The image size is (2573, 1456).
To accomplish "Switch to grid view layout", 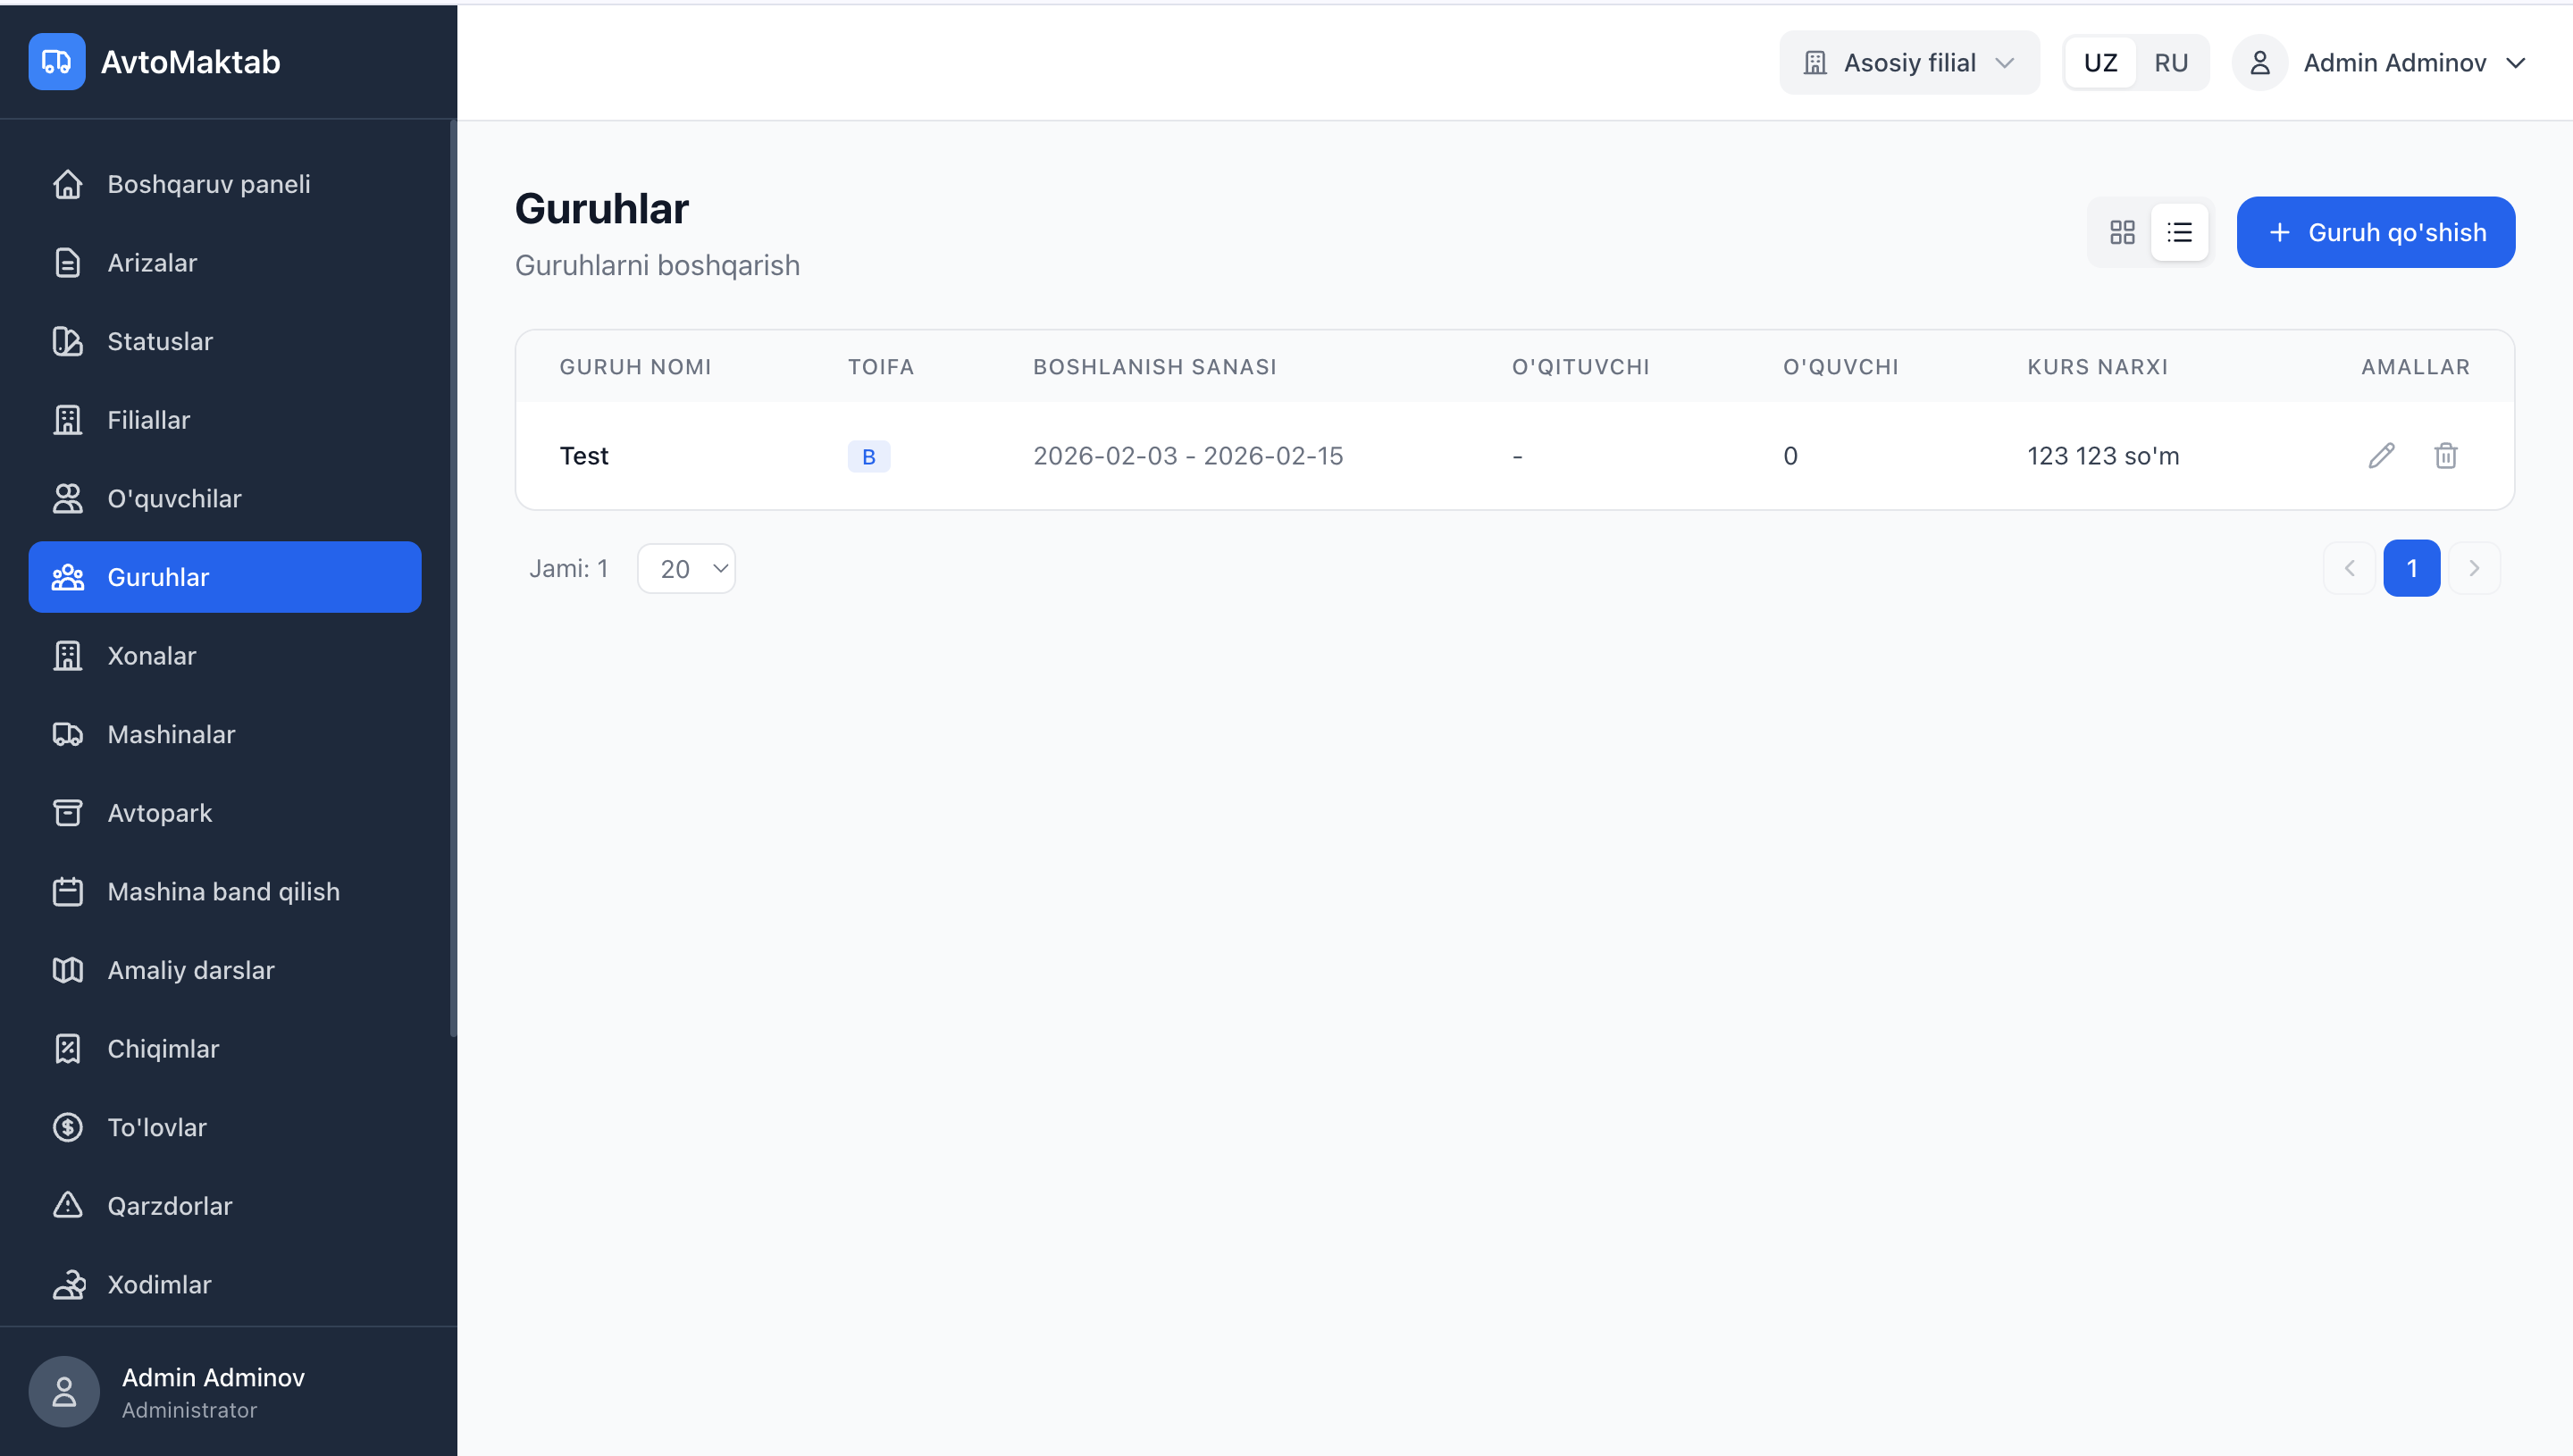I will [x=2122, y=232].
